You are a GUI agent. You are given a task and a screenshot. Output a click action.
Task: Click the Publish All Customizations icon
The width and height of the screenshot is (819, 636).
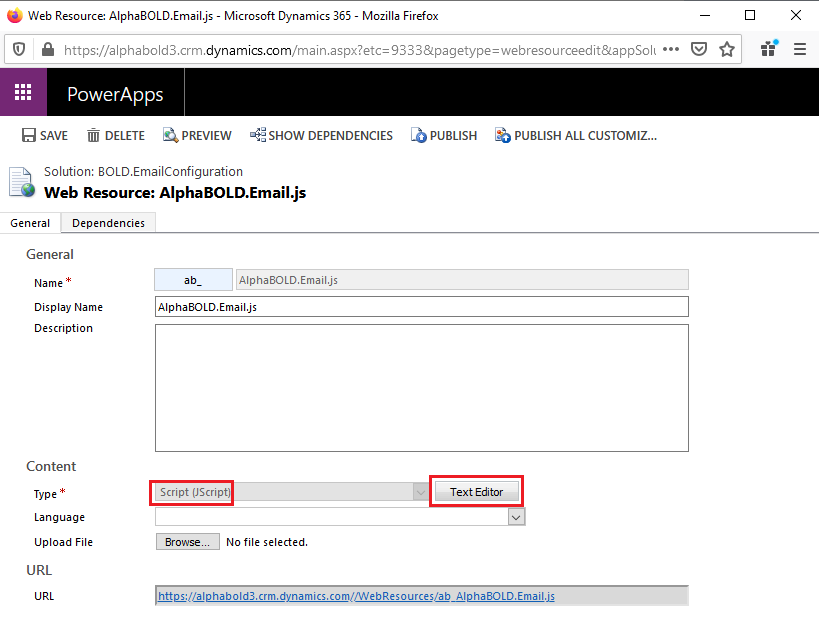coord(502,135)
